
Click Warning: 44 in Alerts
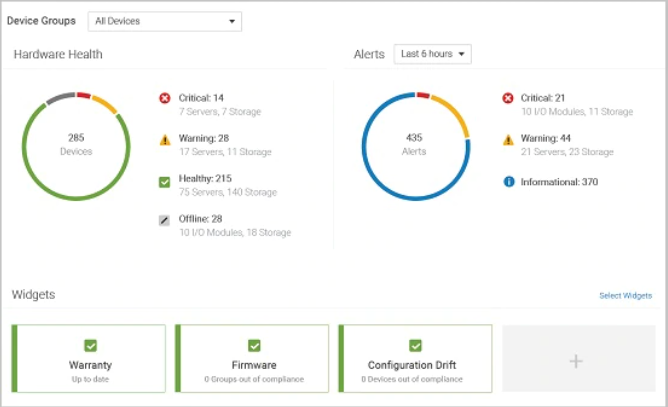pyautogui.click(x=546, y=138)
